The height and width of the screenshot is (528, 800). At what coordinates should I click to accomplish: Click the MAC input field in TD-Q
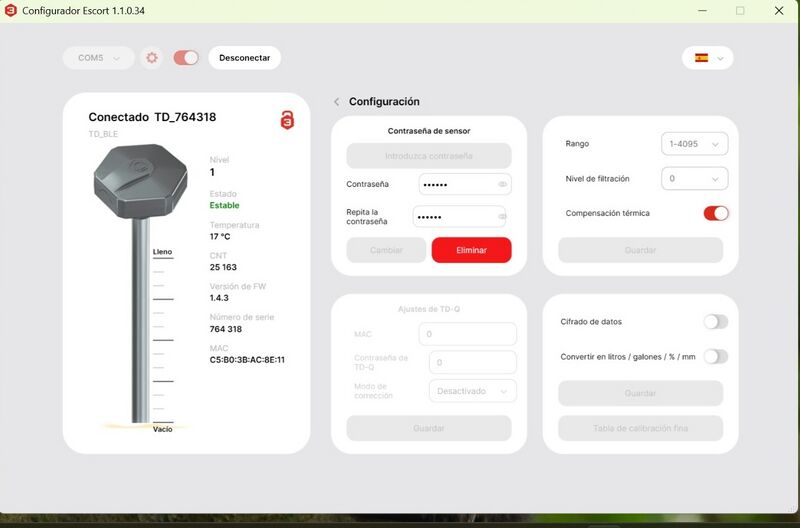(467, 334)
